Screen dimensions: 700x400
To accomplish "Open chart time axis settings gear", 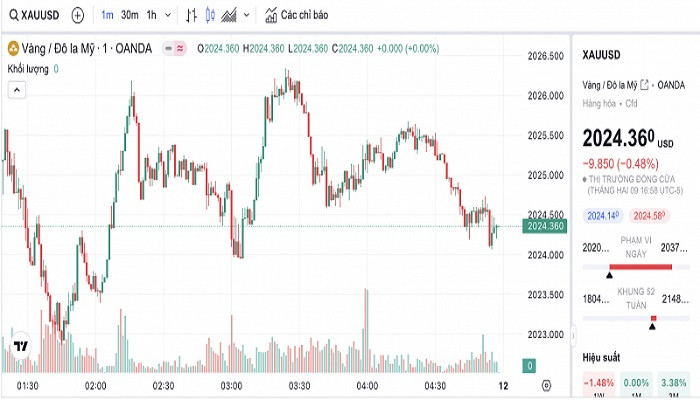I will coord(546,385).
